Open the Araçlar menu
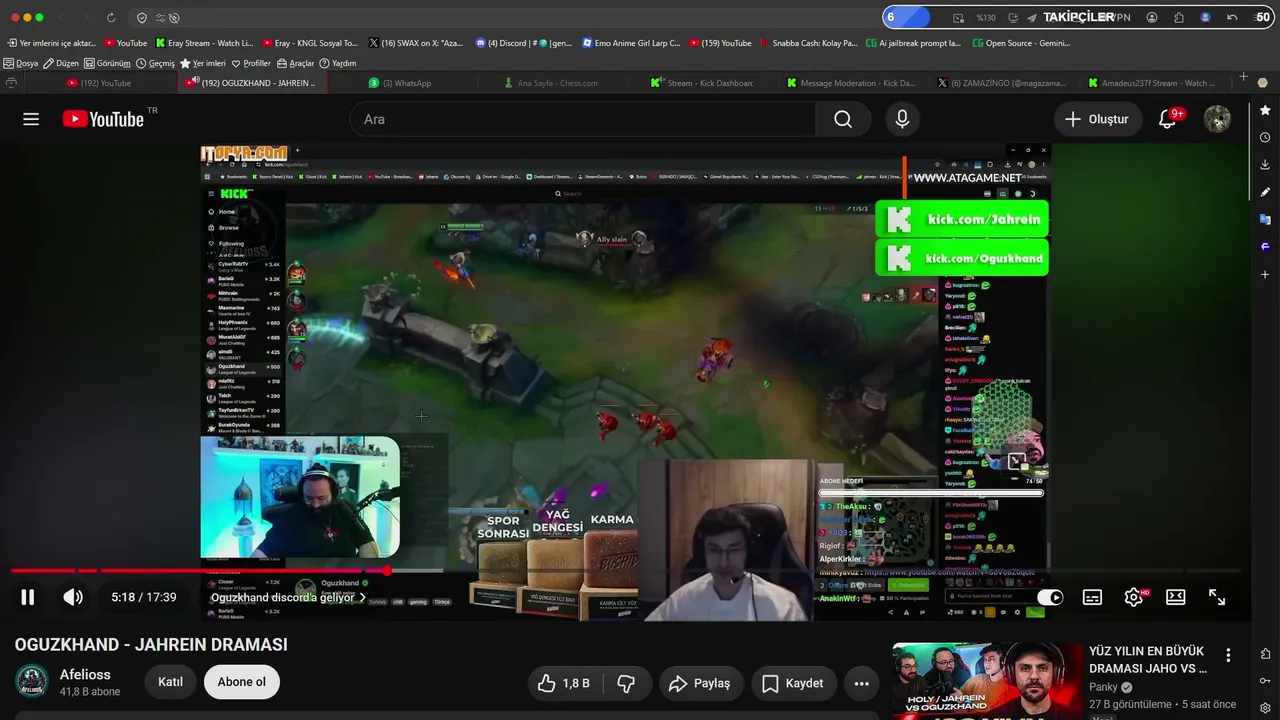The height and width of the screenshot is (720, 1280). tap(295, 63)
